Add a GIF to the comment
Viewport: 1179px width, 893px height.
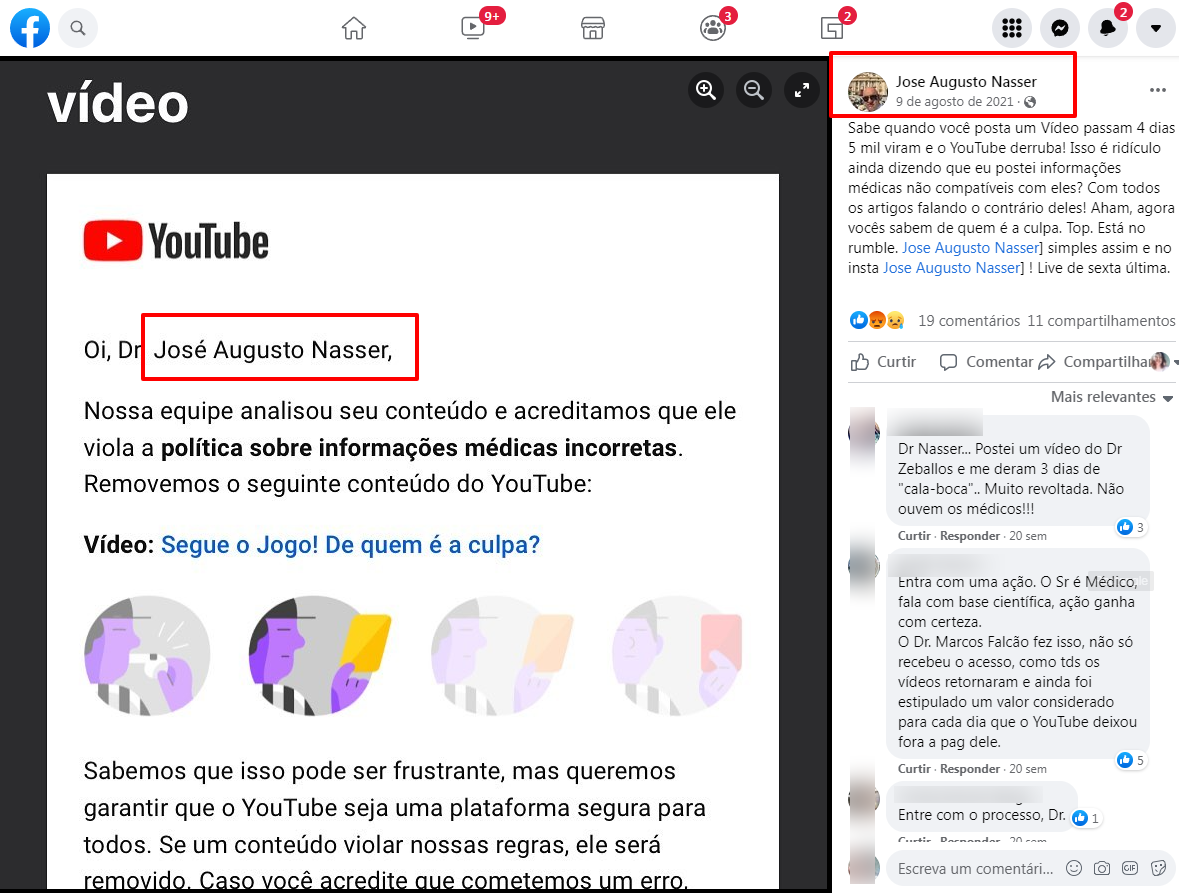[x=1129, y=868]
